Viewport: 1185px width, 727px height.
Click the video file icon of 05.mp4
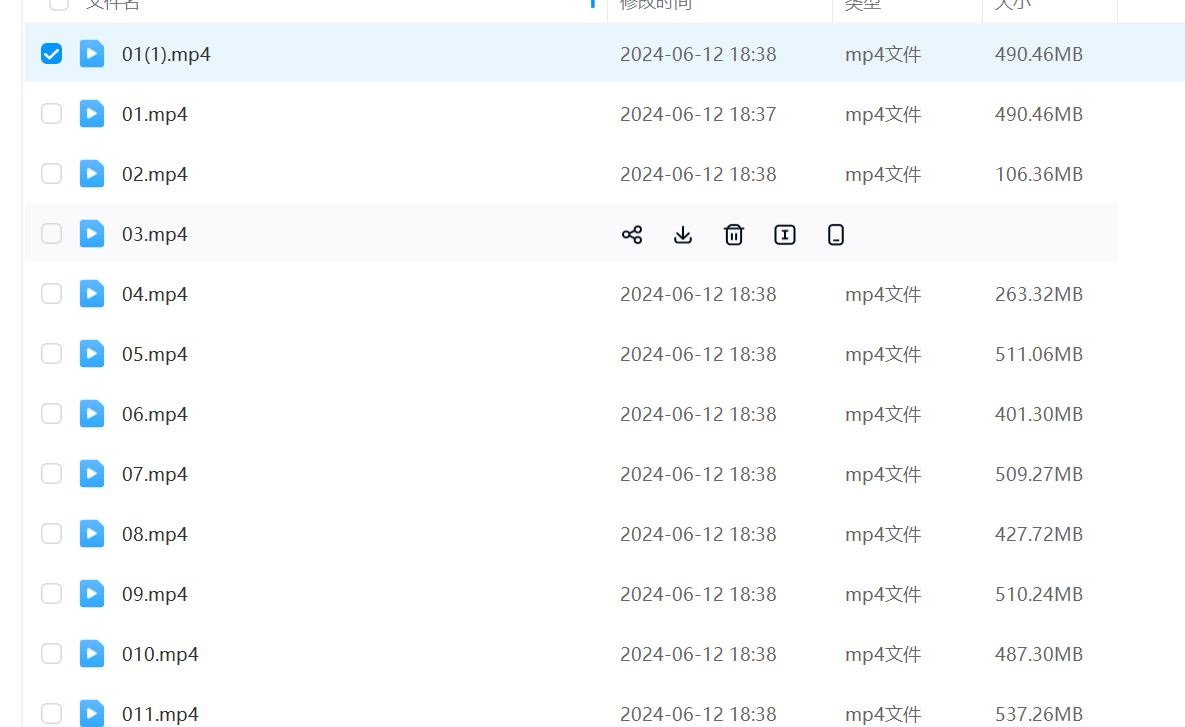click(x=92, y=354)
